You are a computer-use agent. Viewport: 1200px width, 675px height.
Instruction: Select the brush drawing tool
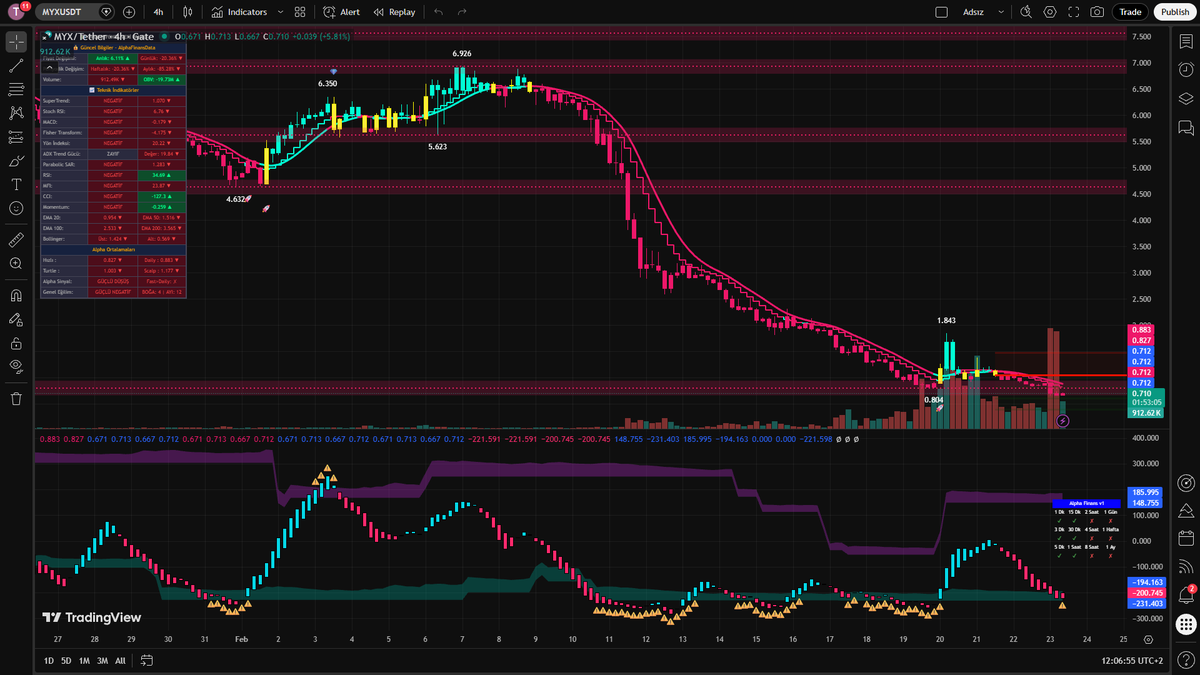coord(16,161)
